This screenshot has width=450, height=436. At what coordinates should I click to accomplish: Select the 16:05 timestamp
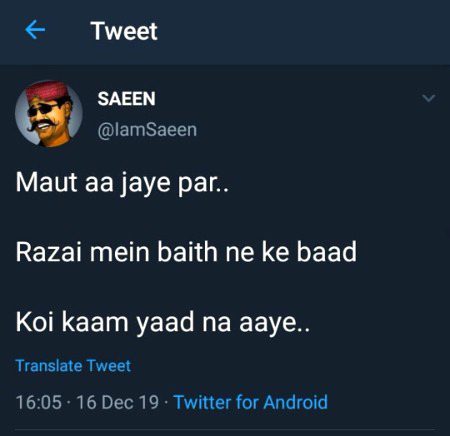39,402
